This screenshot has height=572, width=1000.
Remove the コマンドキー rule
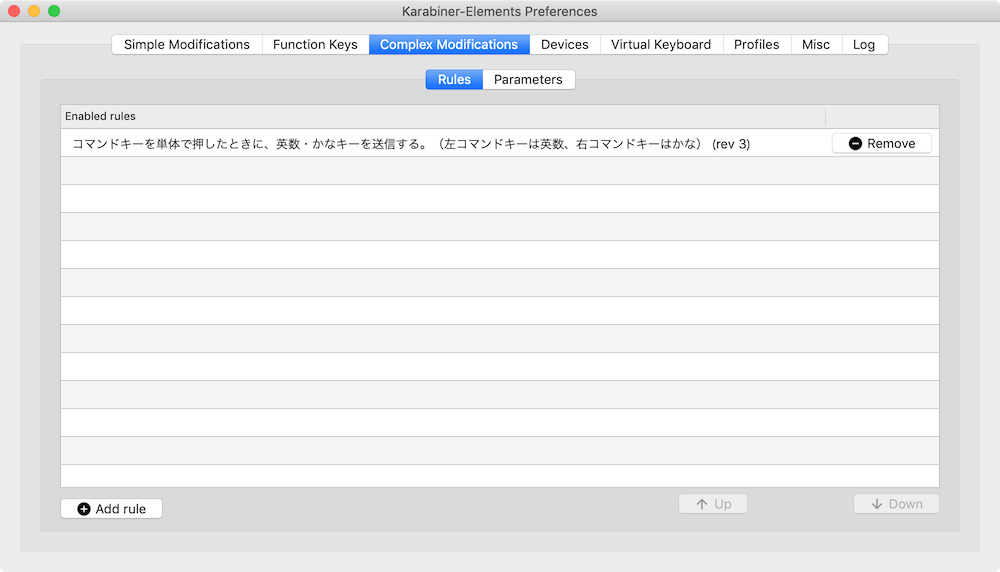tap(882, 143)
